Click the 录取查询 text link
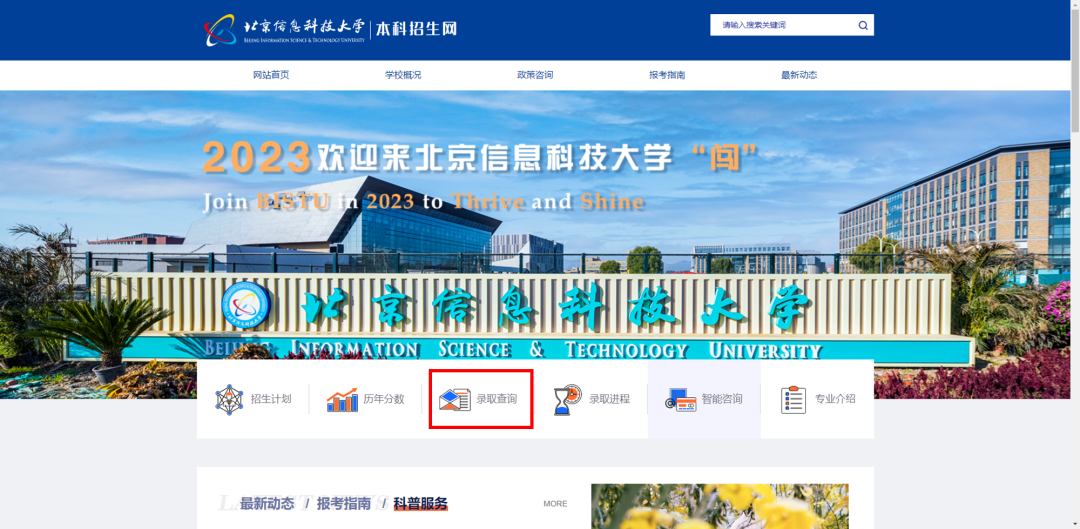This screenshot has height=529, width=1080. pos(497,399)
